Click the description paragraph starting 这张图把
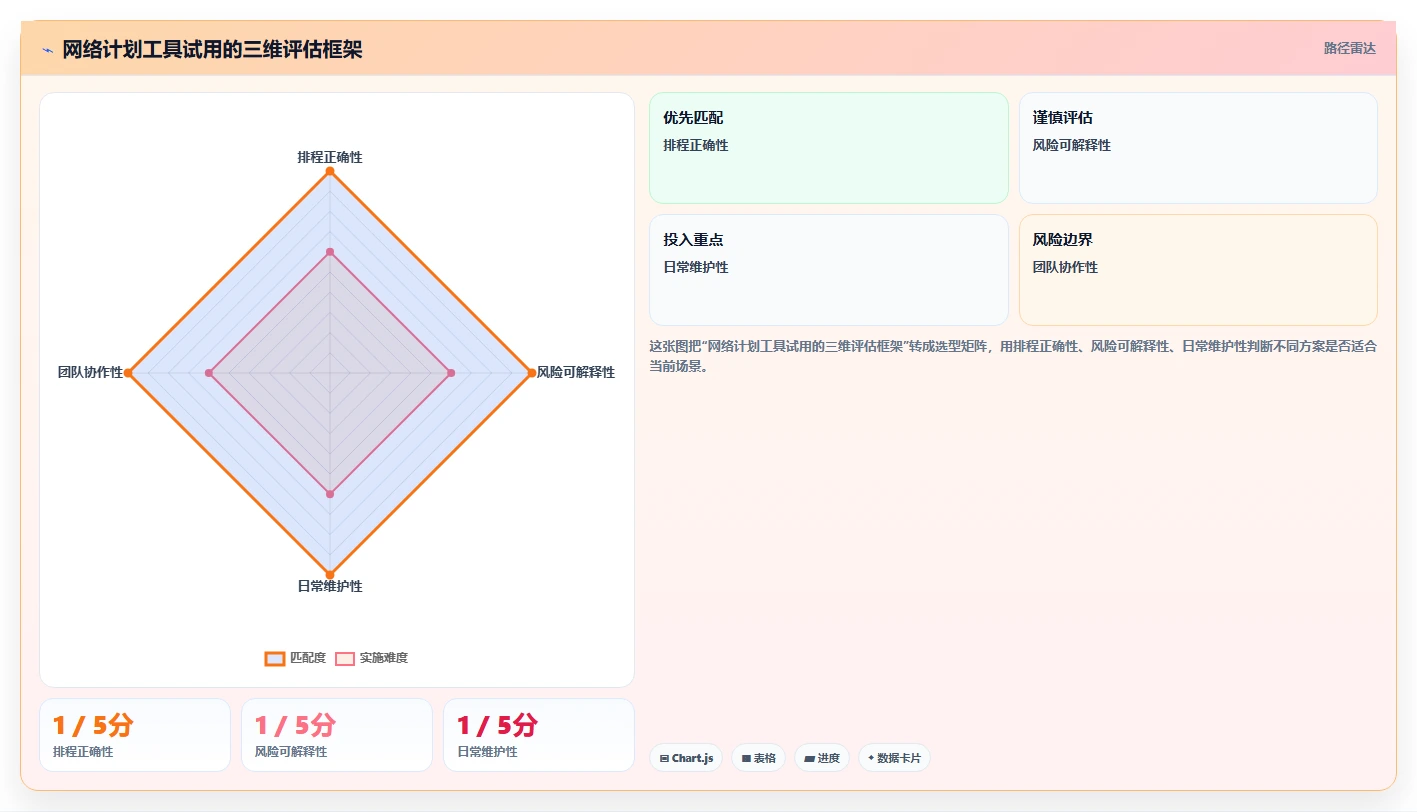This screenshot has width=1417, height=812. click(1013, 356)
